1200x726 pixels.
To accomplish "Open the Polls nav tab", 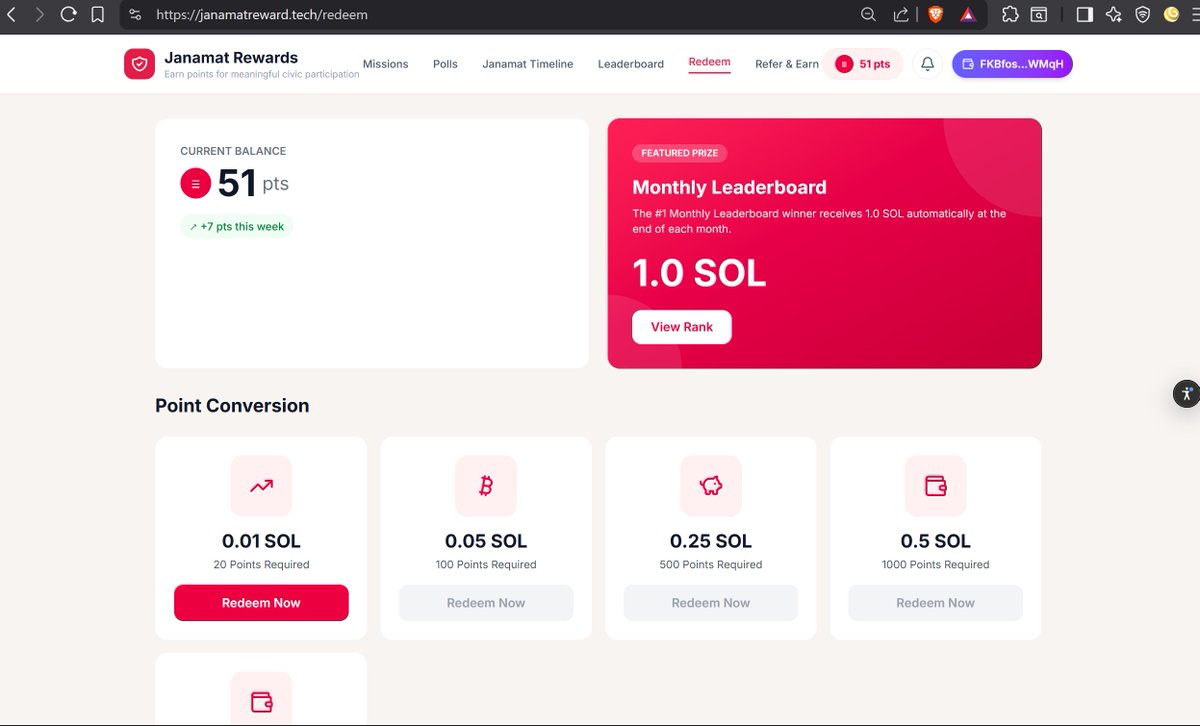I will pyautogui.click(x=445, y=64).
